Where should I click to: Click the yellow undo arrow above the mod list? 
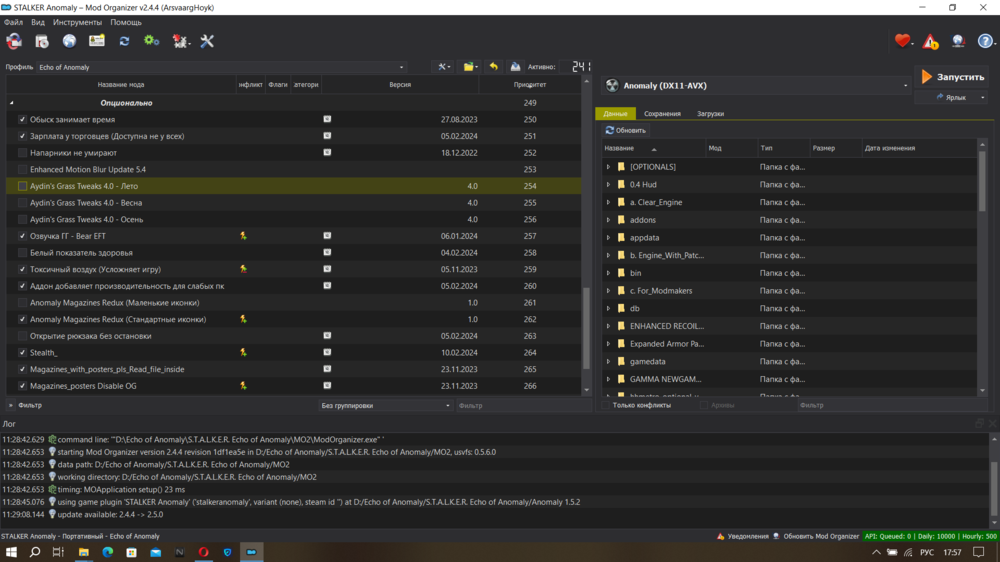pyautogui.click(x=493, y=67)
